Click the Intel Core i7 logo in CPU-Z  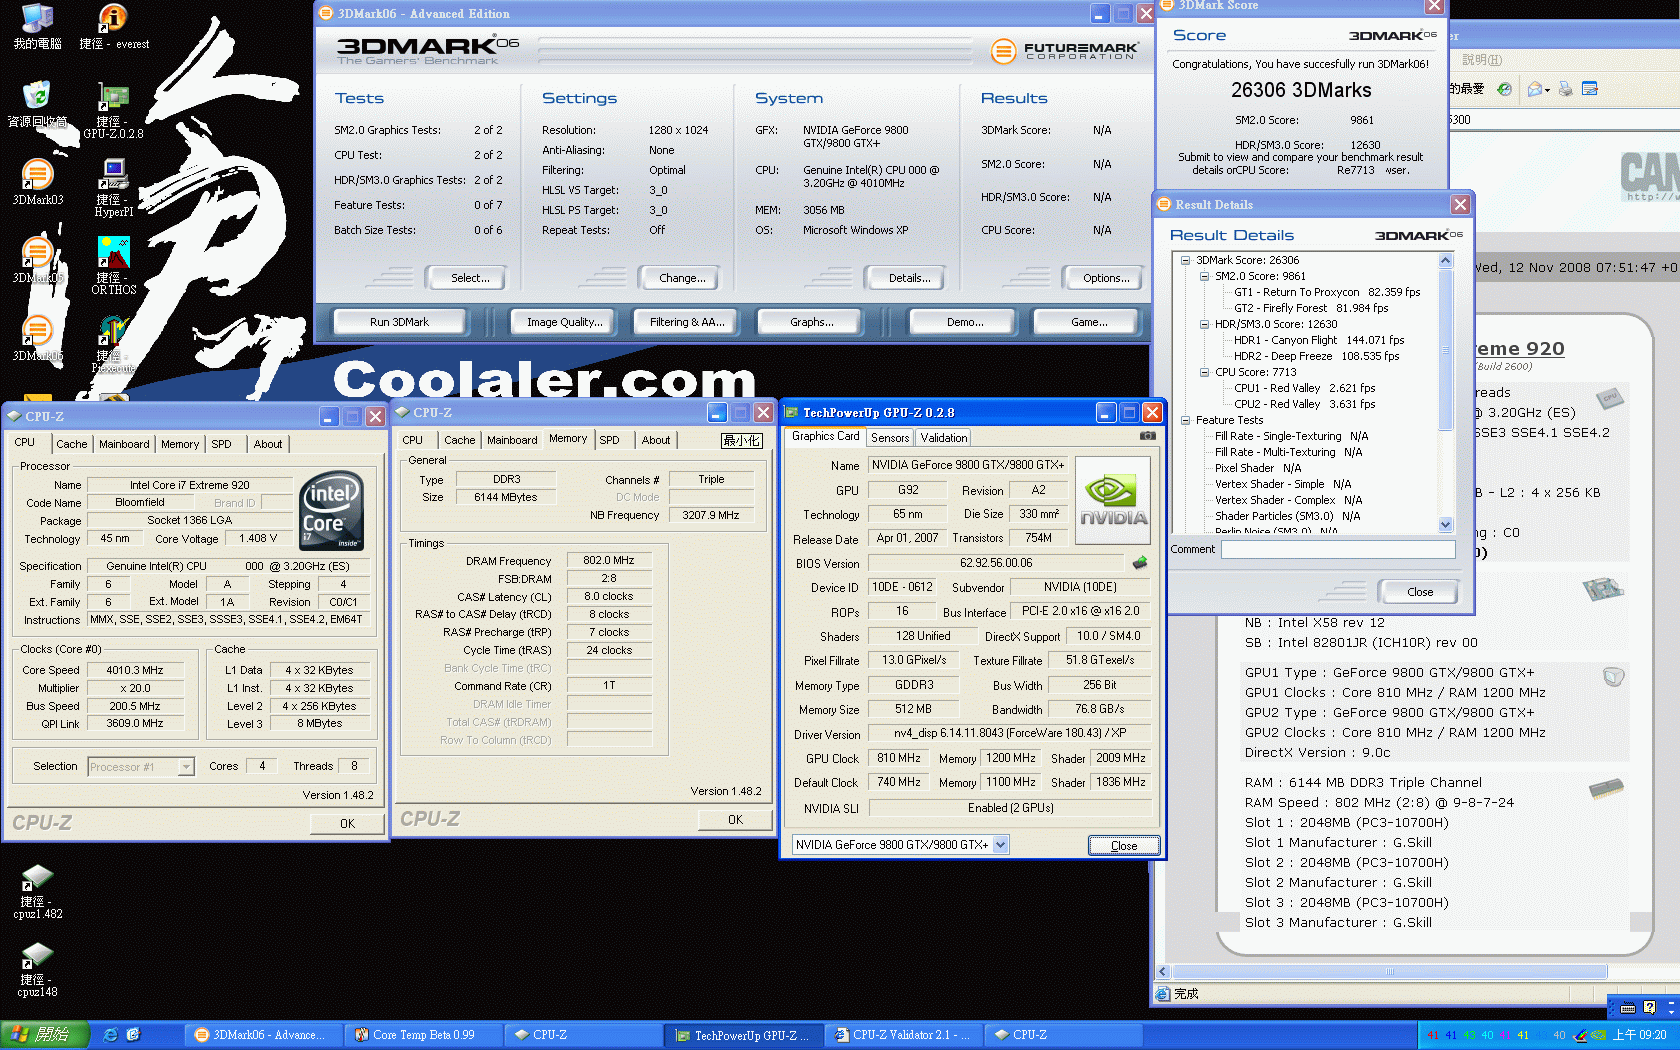[332, 509]
